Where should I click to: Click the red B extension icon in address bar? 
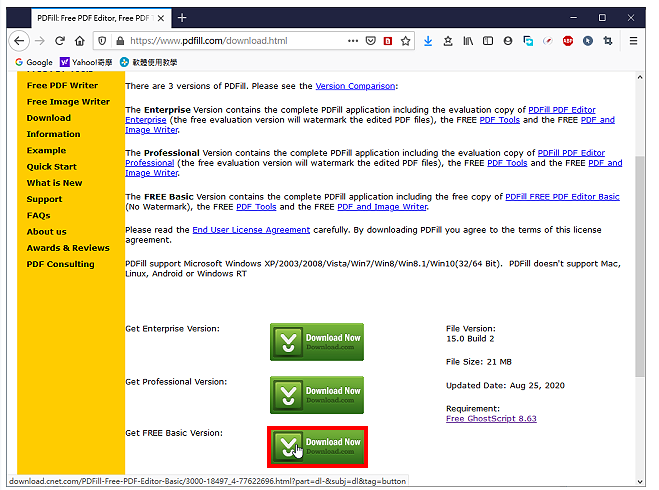click(388, 41)
